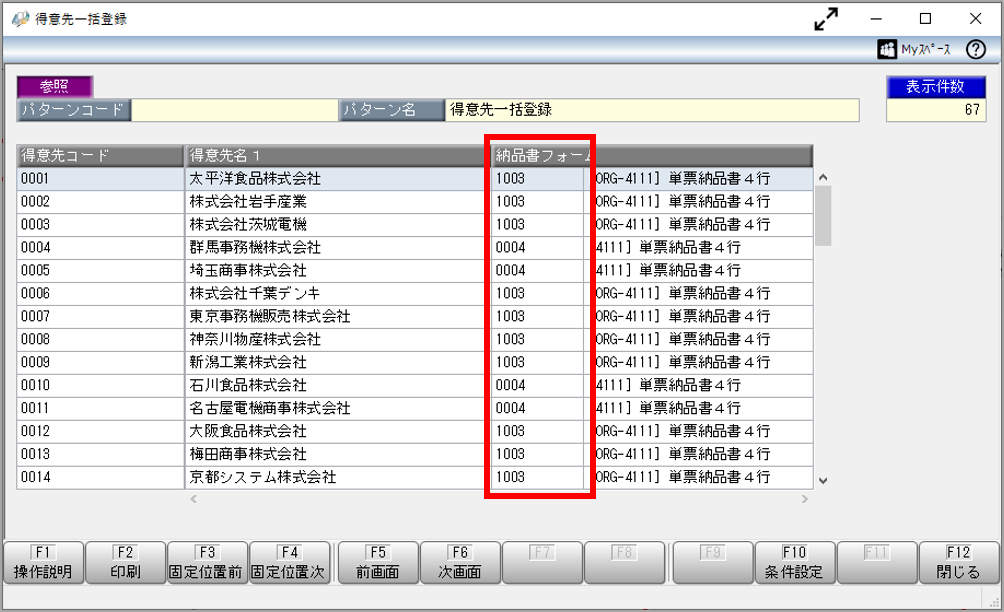
Task: Click the 表示件数 value field showing 67
Action: 936,110
